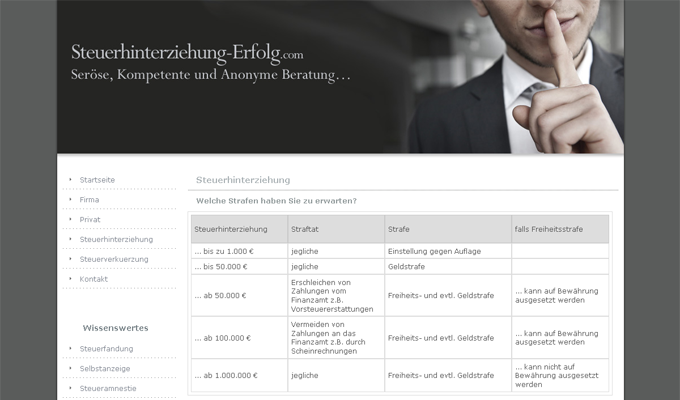Open the Steuerverkuerzung link

point(114,259)
